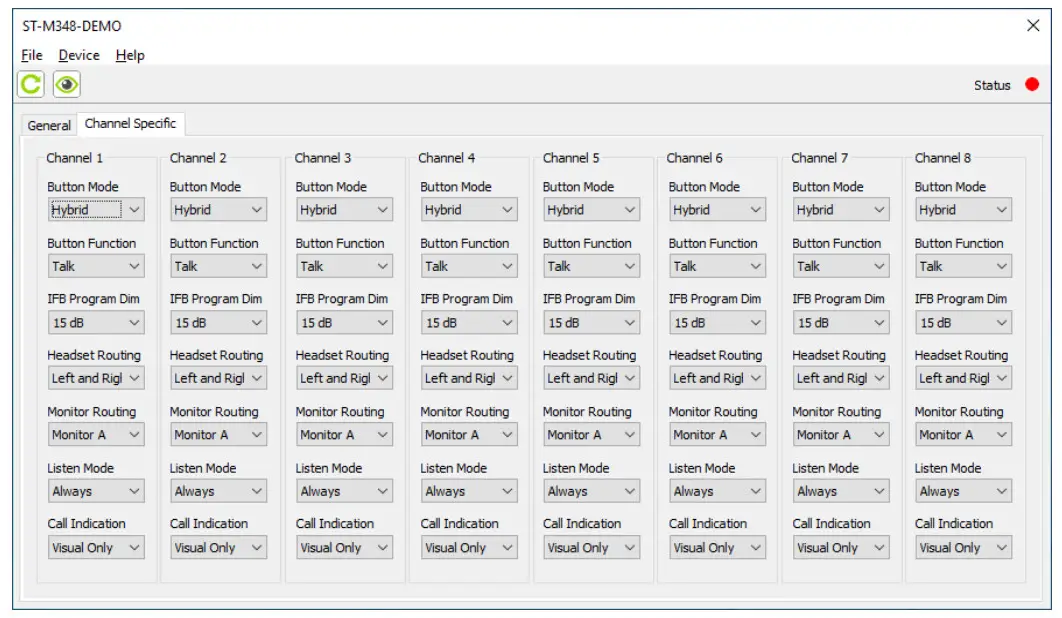The image size is (1062, 618).
Task: Click the red Status indicator
Action: coord(1032,85)
